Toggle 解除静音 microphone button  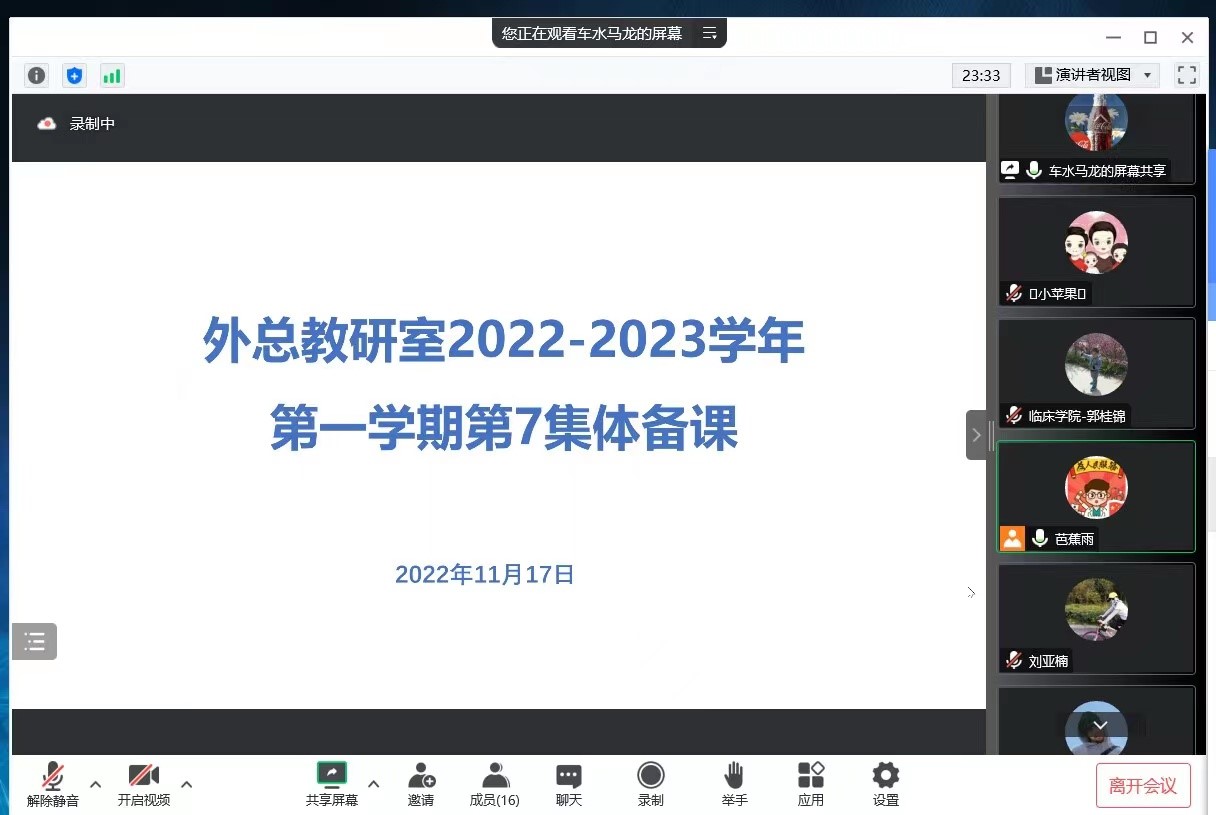coord(53,783)
